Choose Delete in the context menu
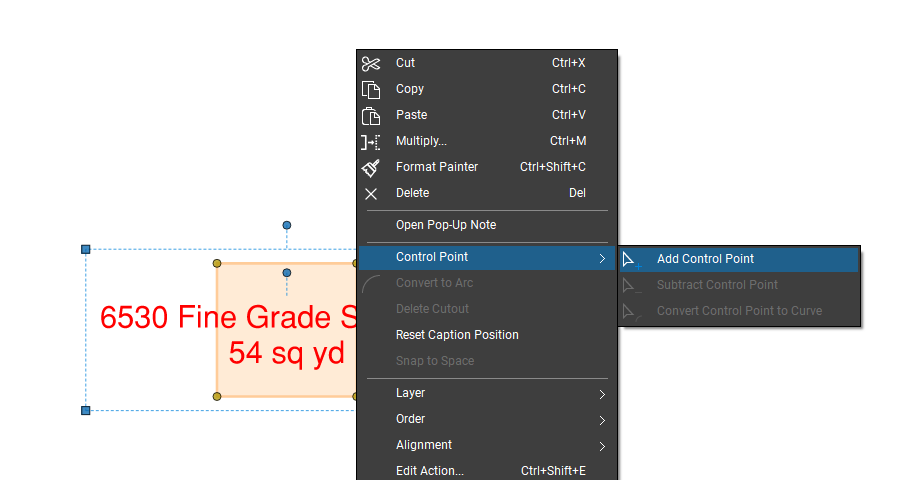The image size is (899, 480). pos(487,193)
